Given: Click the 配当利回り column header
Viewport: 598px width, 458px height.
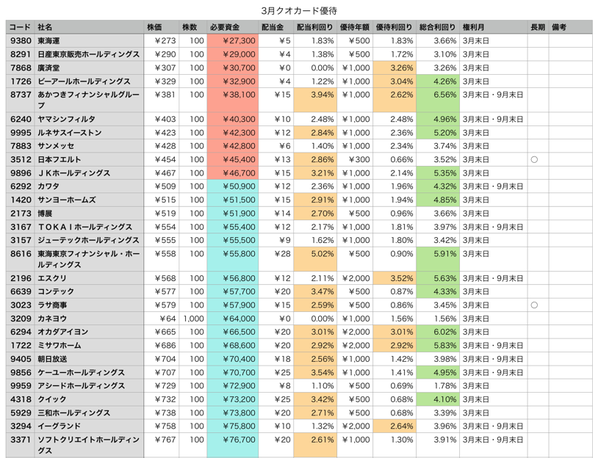Looking at the screenshot, I should coord(315,27).
